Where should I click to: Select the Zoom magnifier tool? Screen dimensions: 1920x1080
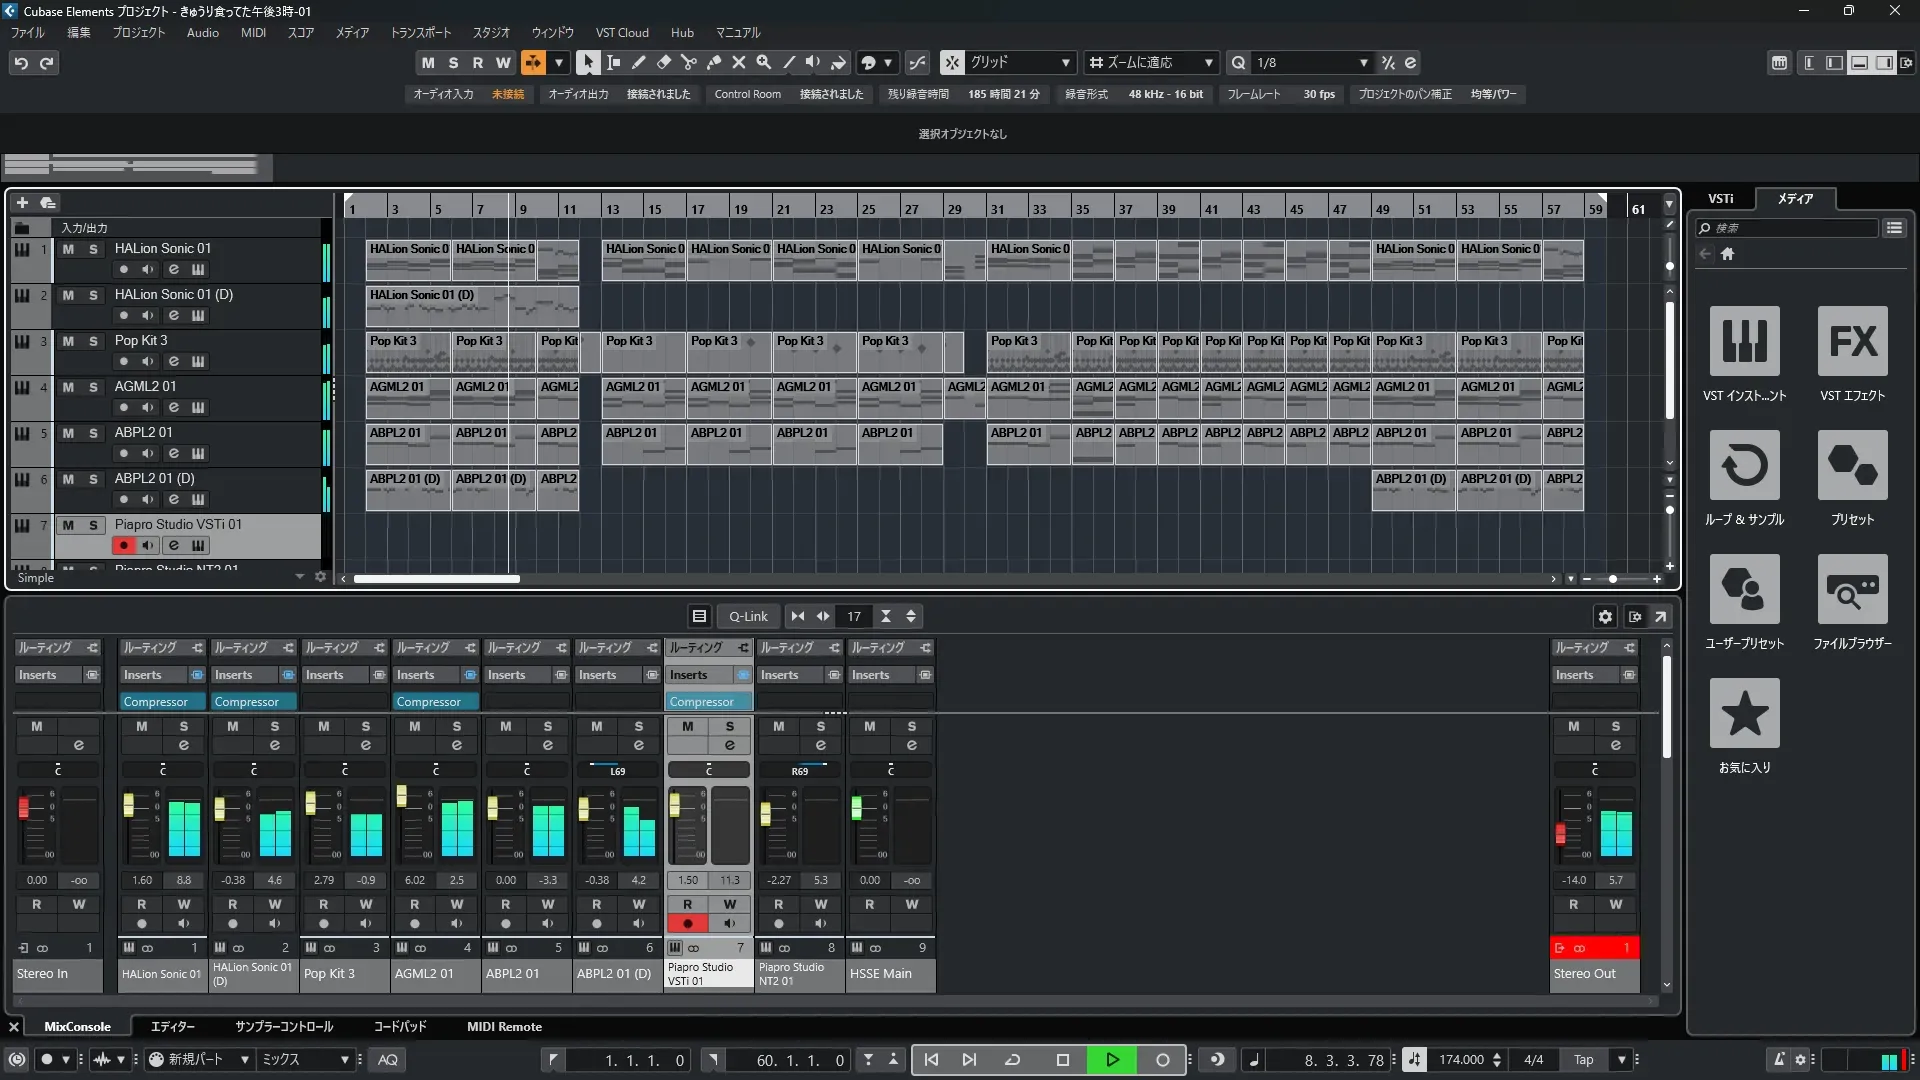click(763, 62)
